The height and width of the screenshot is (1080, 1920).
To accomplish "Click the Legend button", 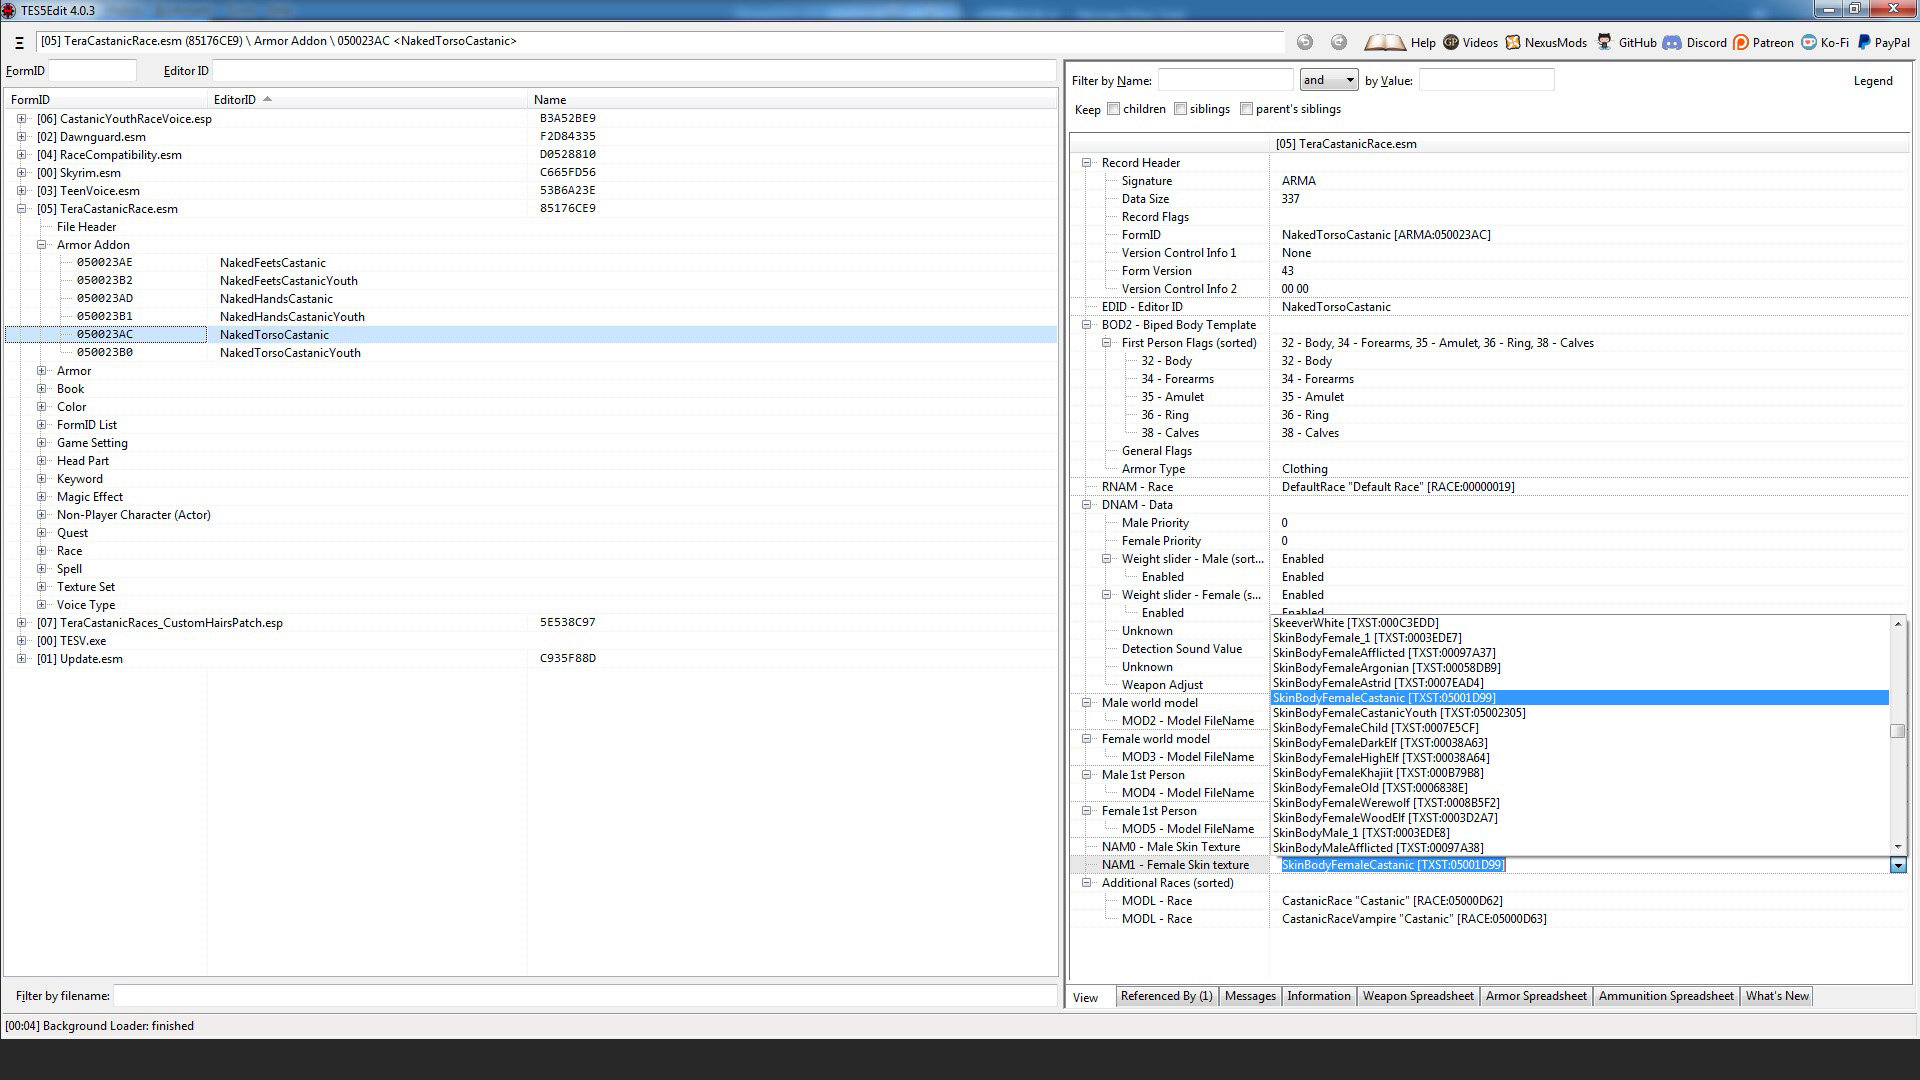I will 1872,81.
